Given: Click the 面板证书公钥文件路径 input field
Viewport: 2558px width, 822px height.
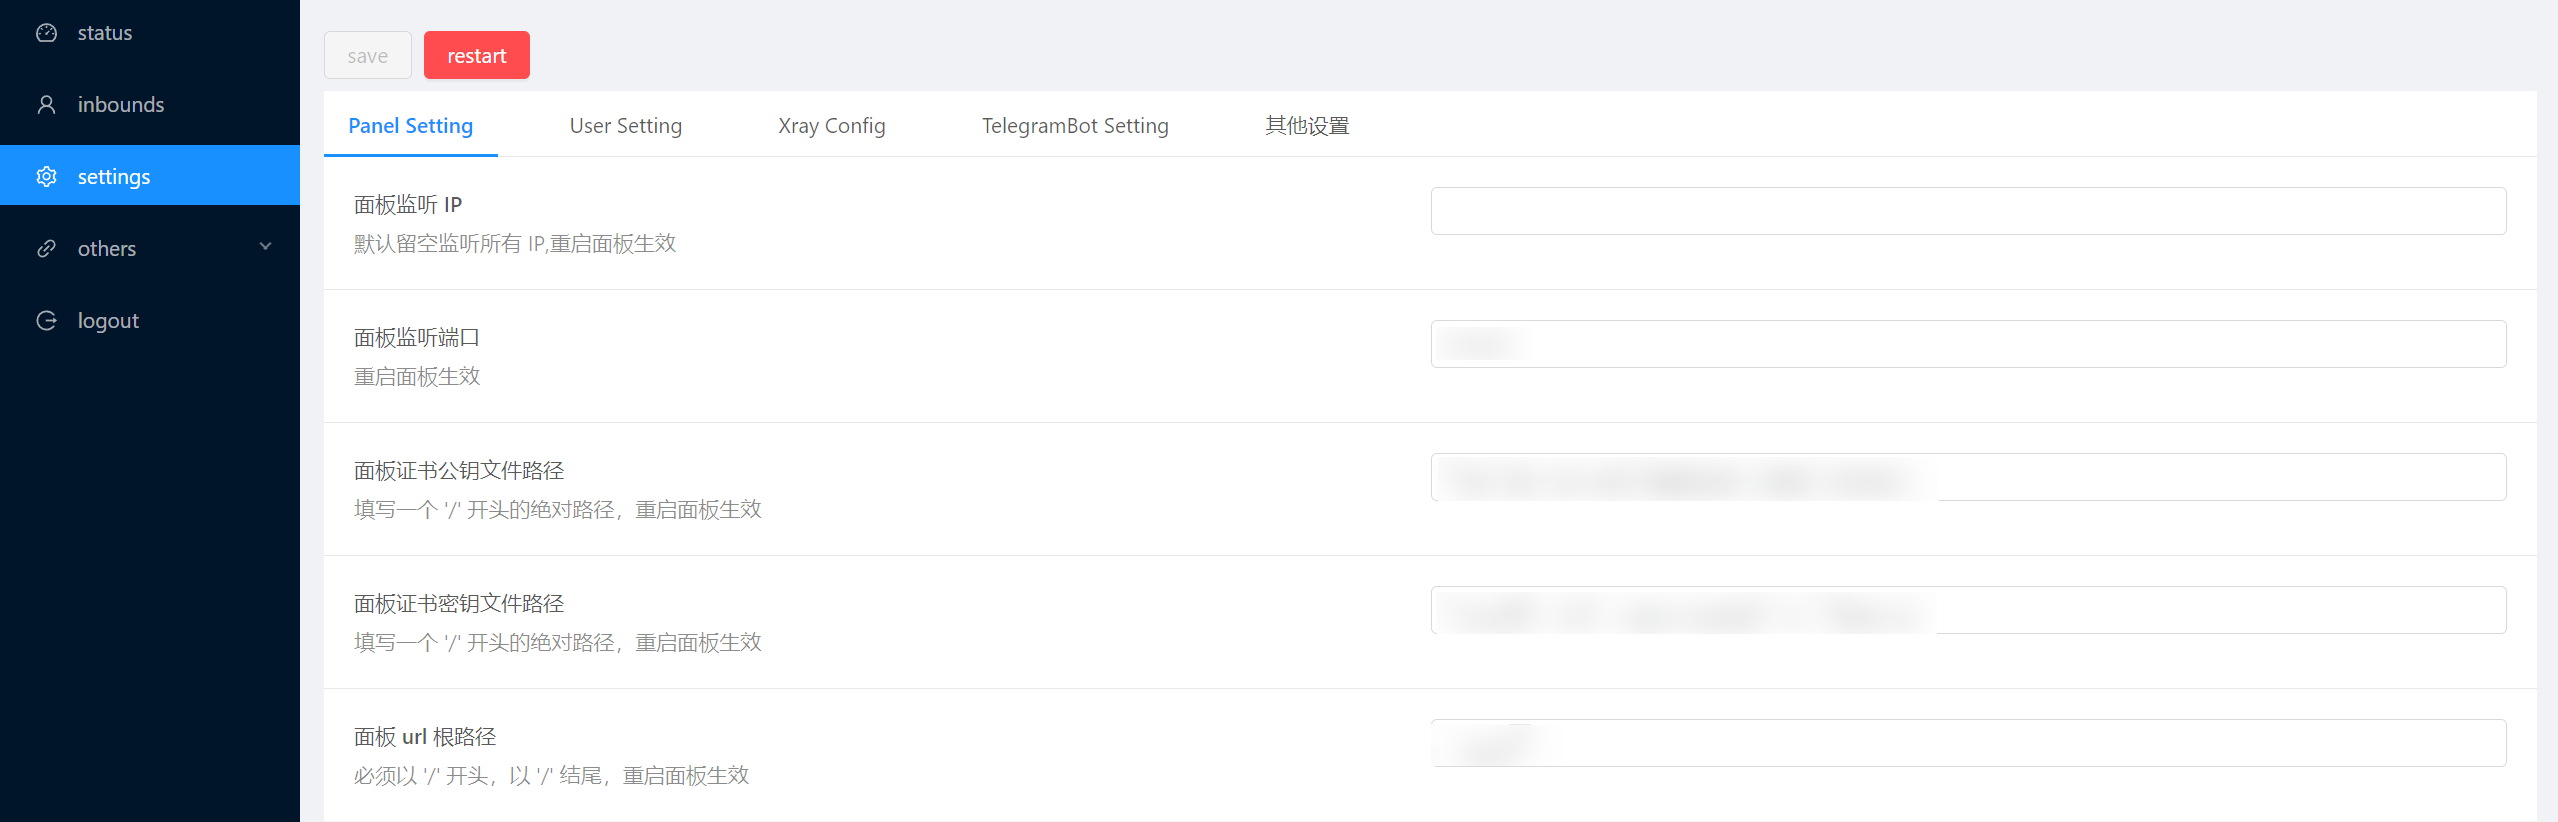Looking at the screenshot, I should click(1967, 477).
